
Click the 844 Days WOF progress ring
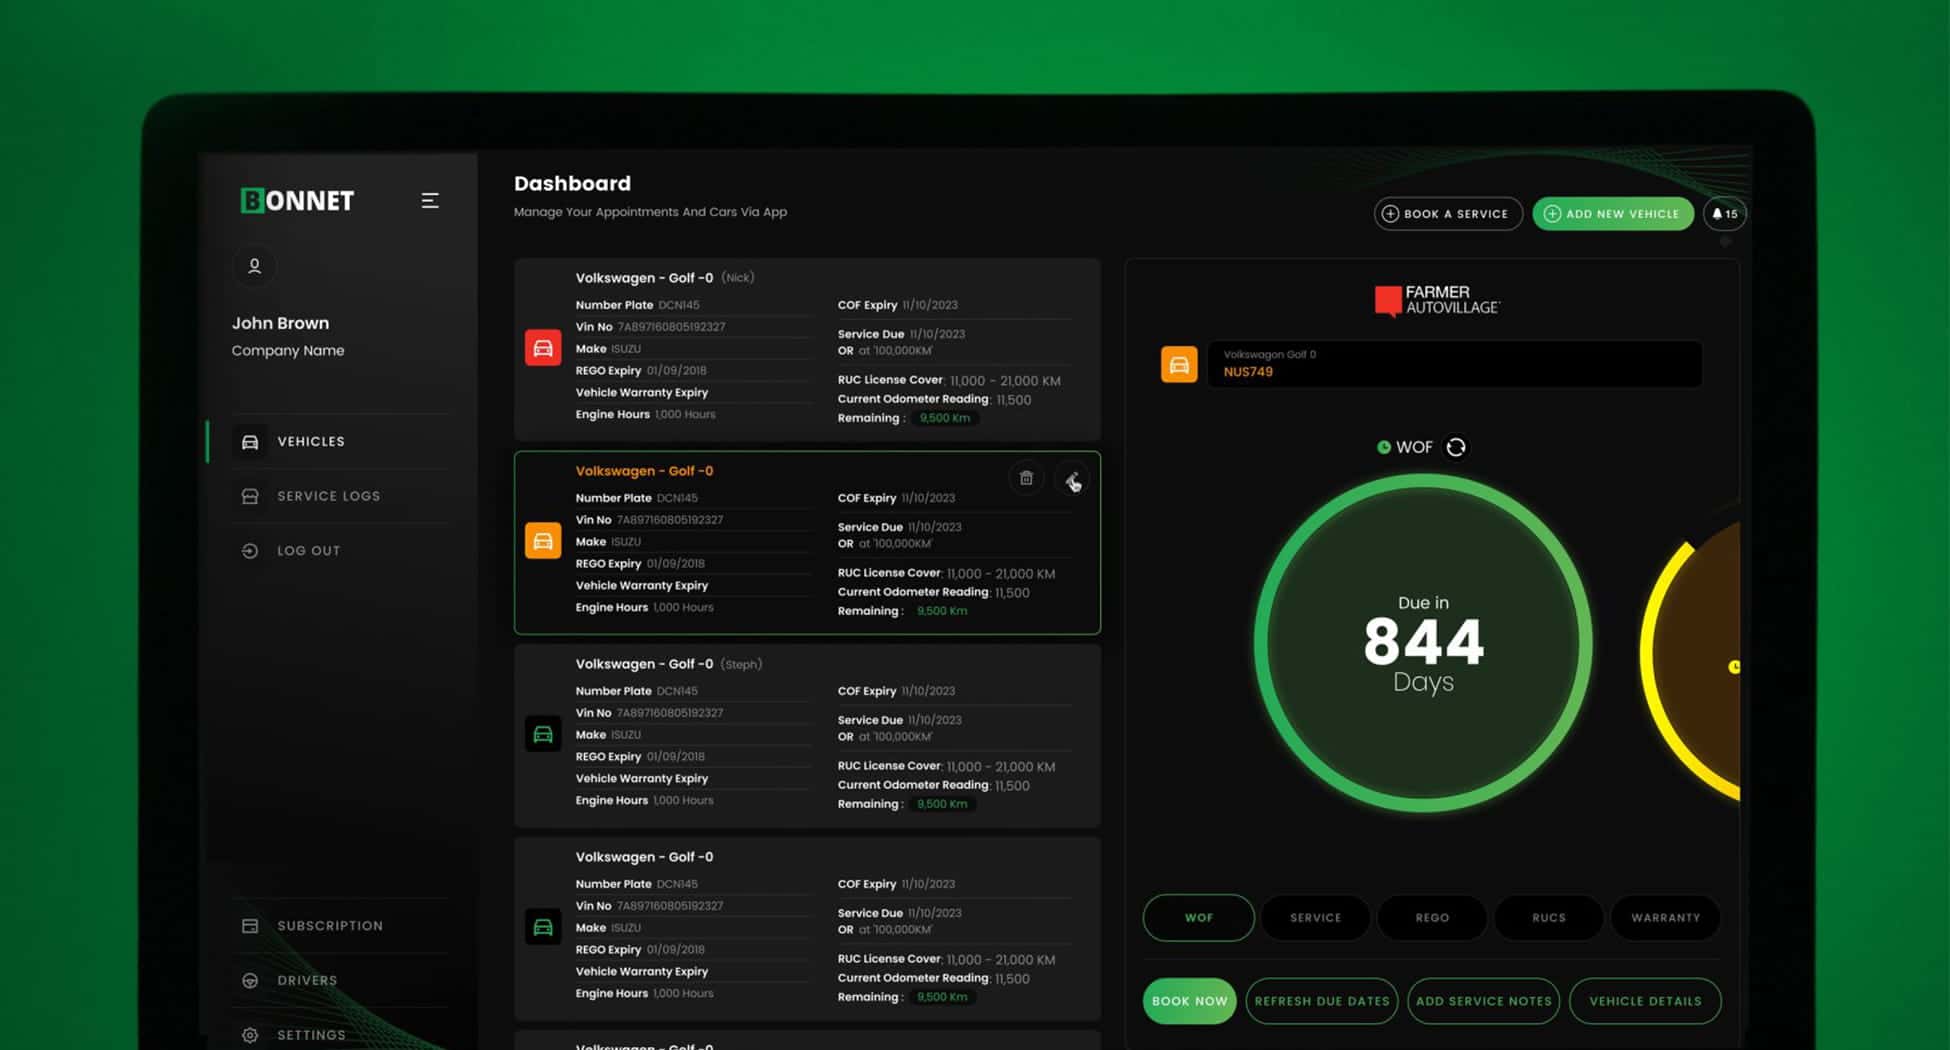[x=1423, y=643]
